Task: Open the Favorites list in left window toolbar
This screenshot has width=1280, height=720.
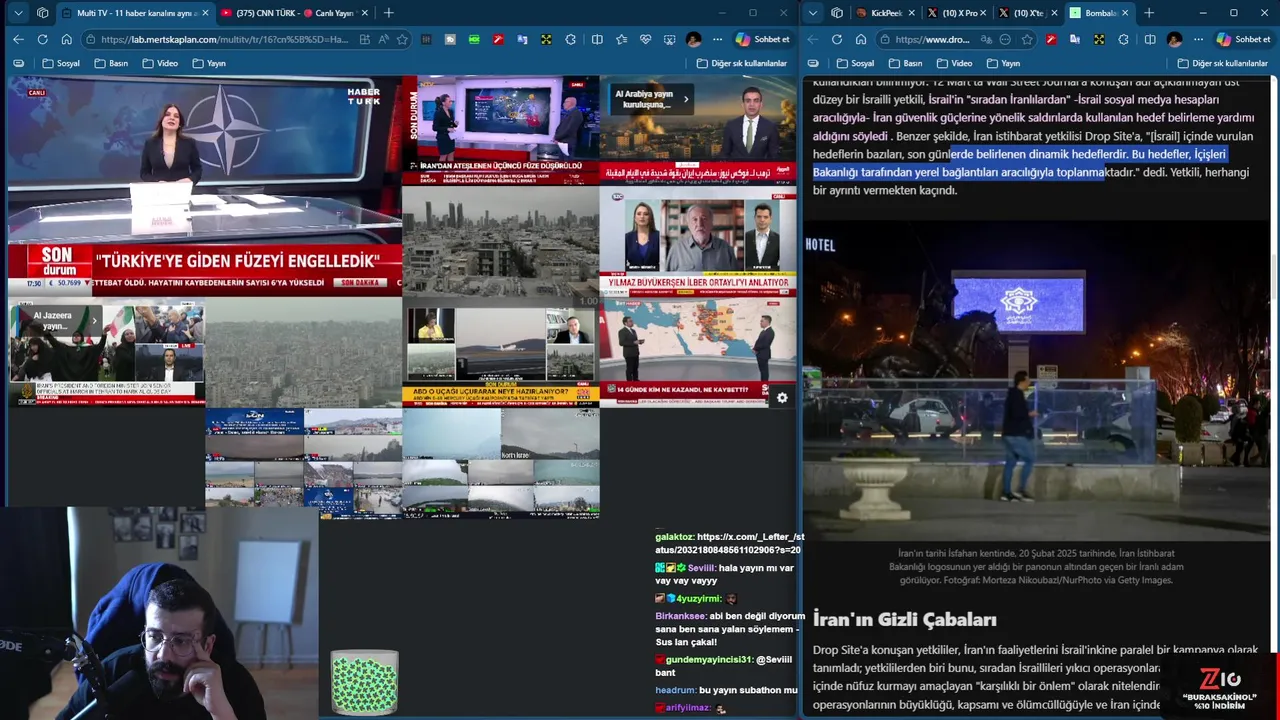Action: point(621,39)
